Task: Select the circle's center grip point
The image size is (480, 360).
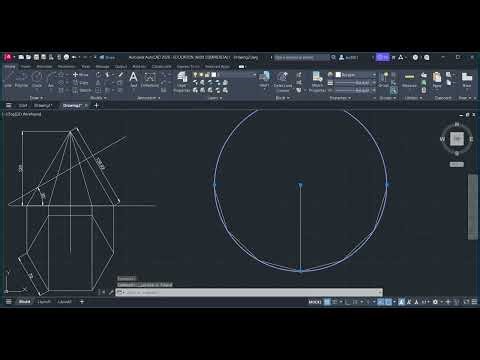Action: click(x=300, y=184)
